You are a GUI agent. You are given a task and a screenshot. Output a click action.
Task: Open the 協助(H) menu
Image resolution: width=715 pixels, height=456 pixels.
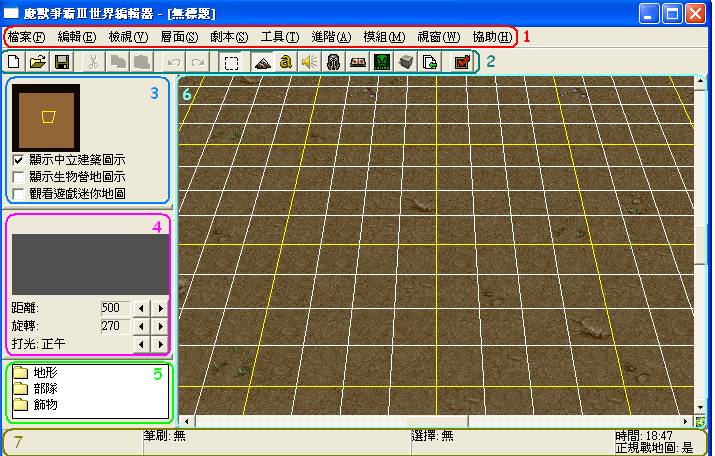tap(492, 37)
